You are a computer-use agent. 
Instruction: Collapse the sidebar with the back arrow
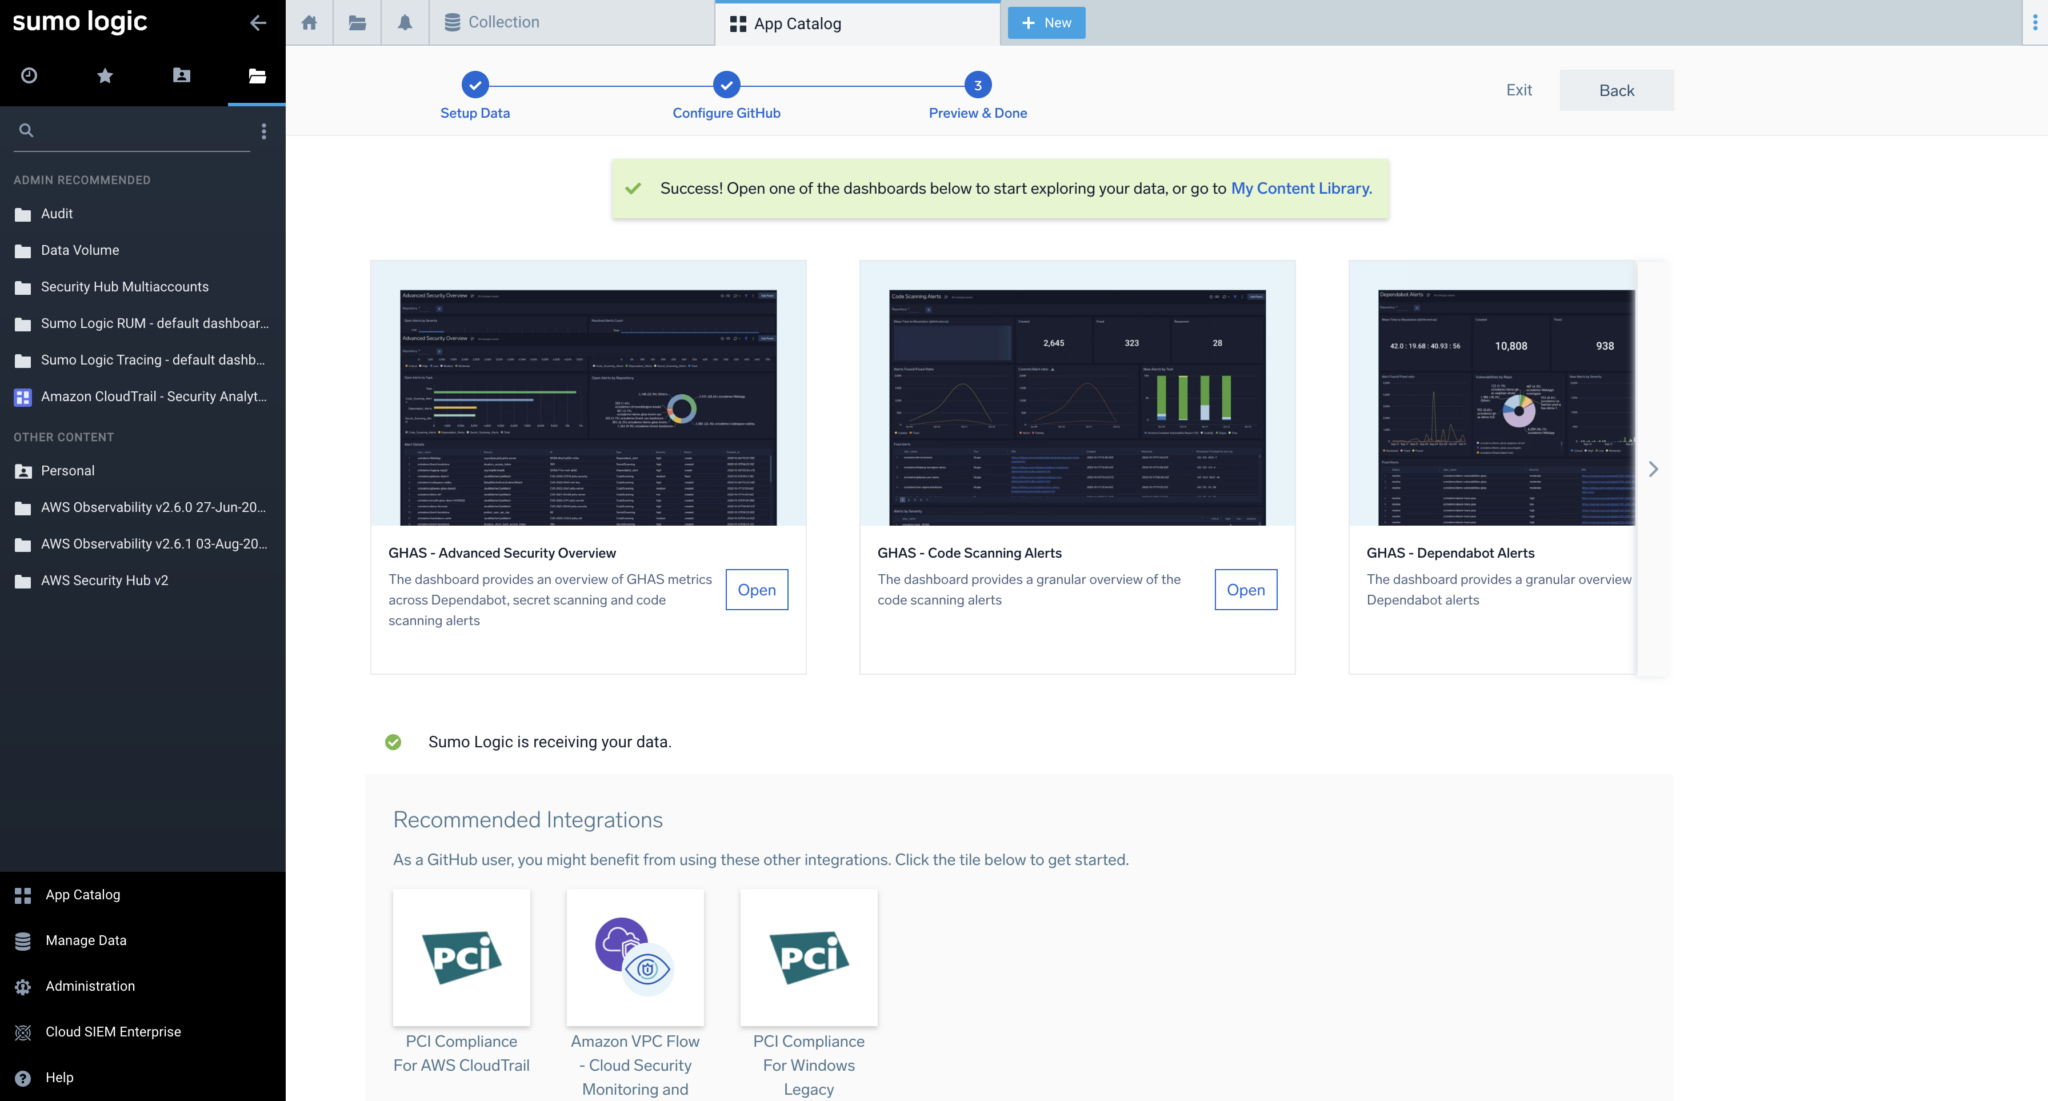(258, 22)
